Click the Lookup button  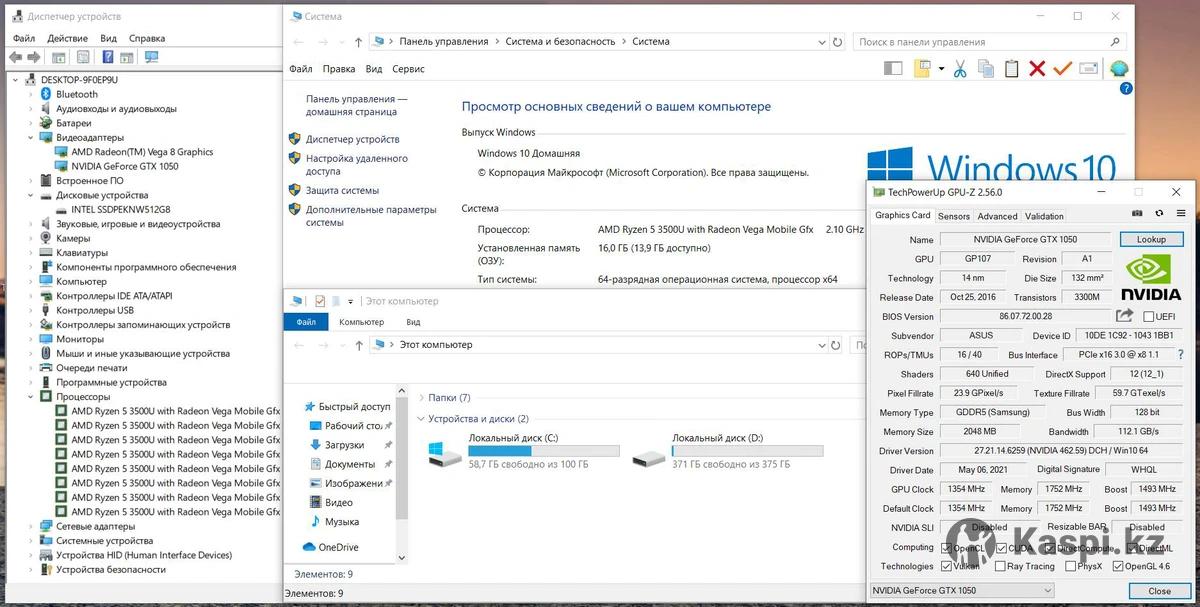click(x=1151, y=240)
